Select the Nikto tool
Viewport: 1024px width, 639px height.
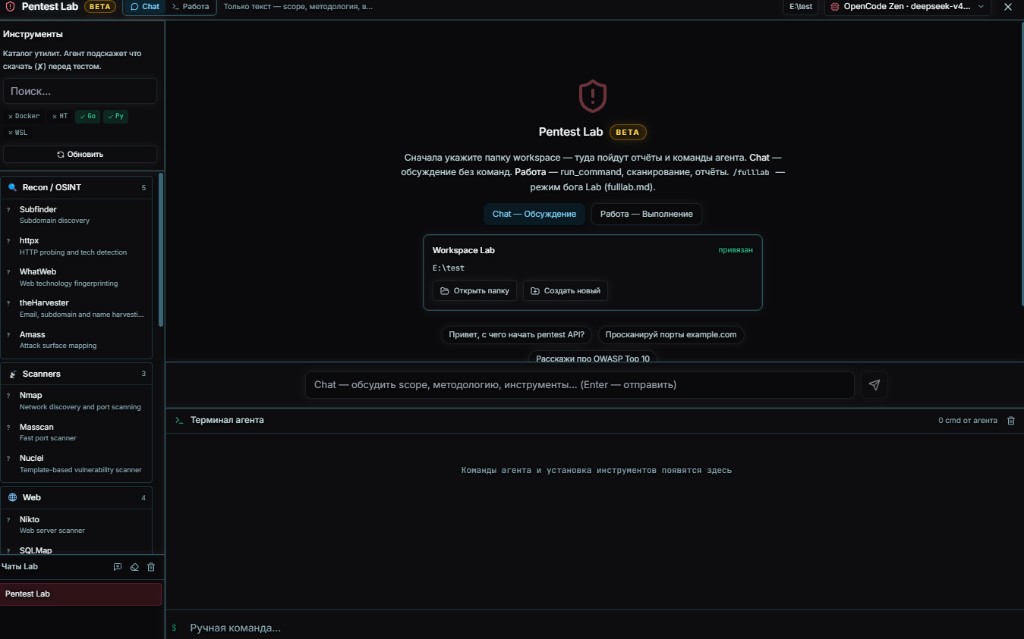click(77, 525)
